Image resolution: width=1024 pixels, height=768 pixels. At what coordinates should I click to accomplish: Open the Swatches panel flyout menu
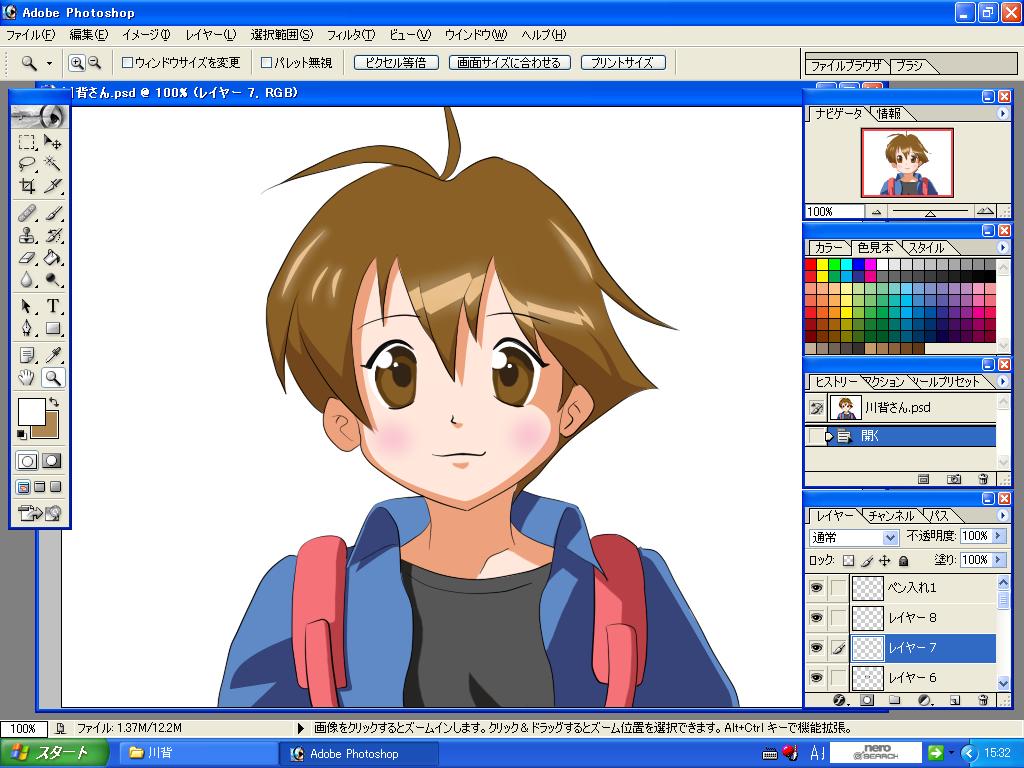point(1003,248)
